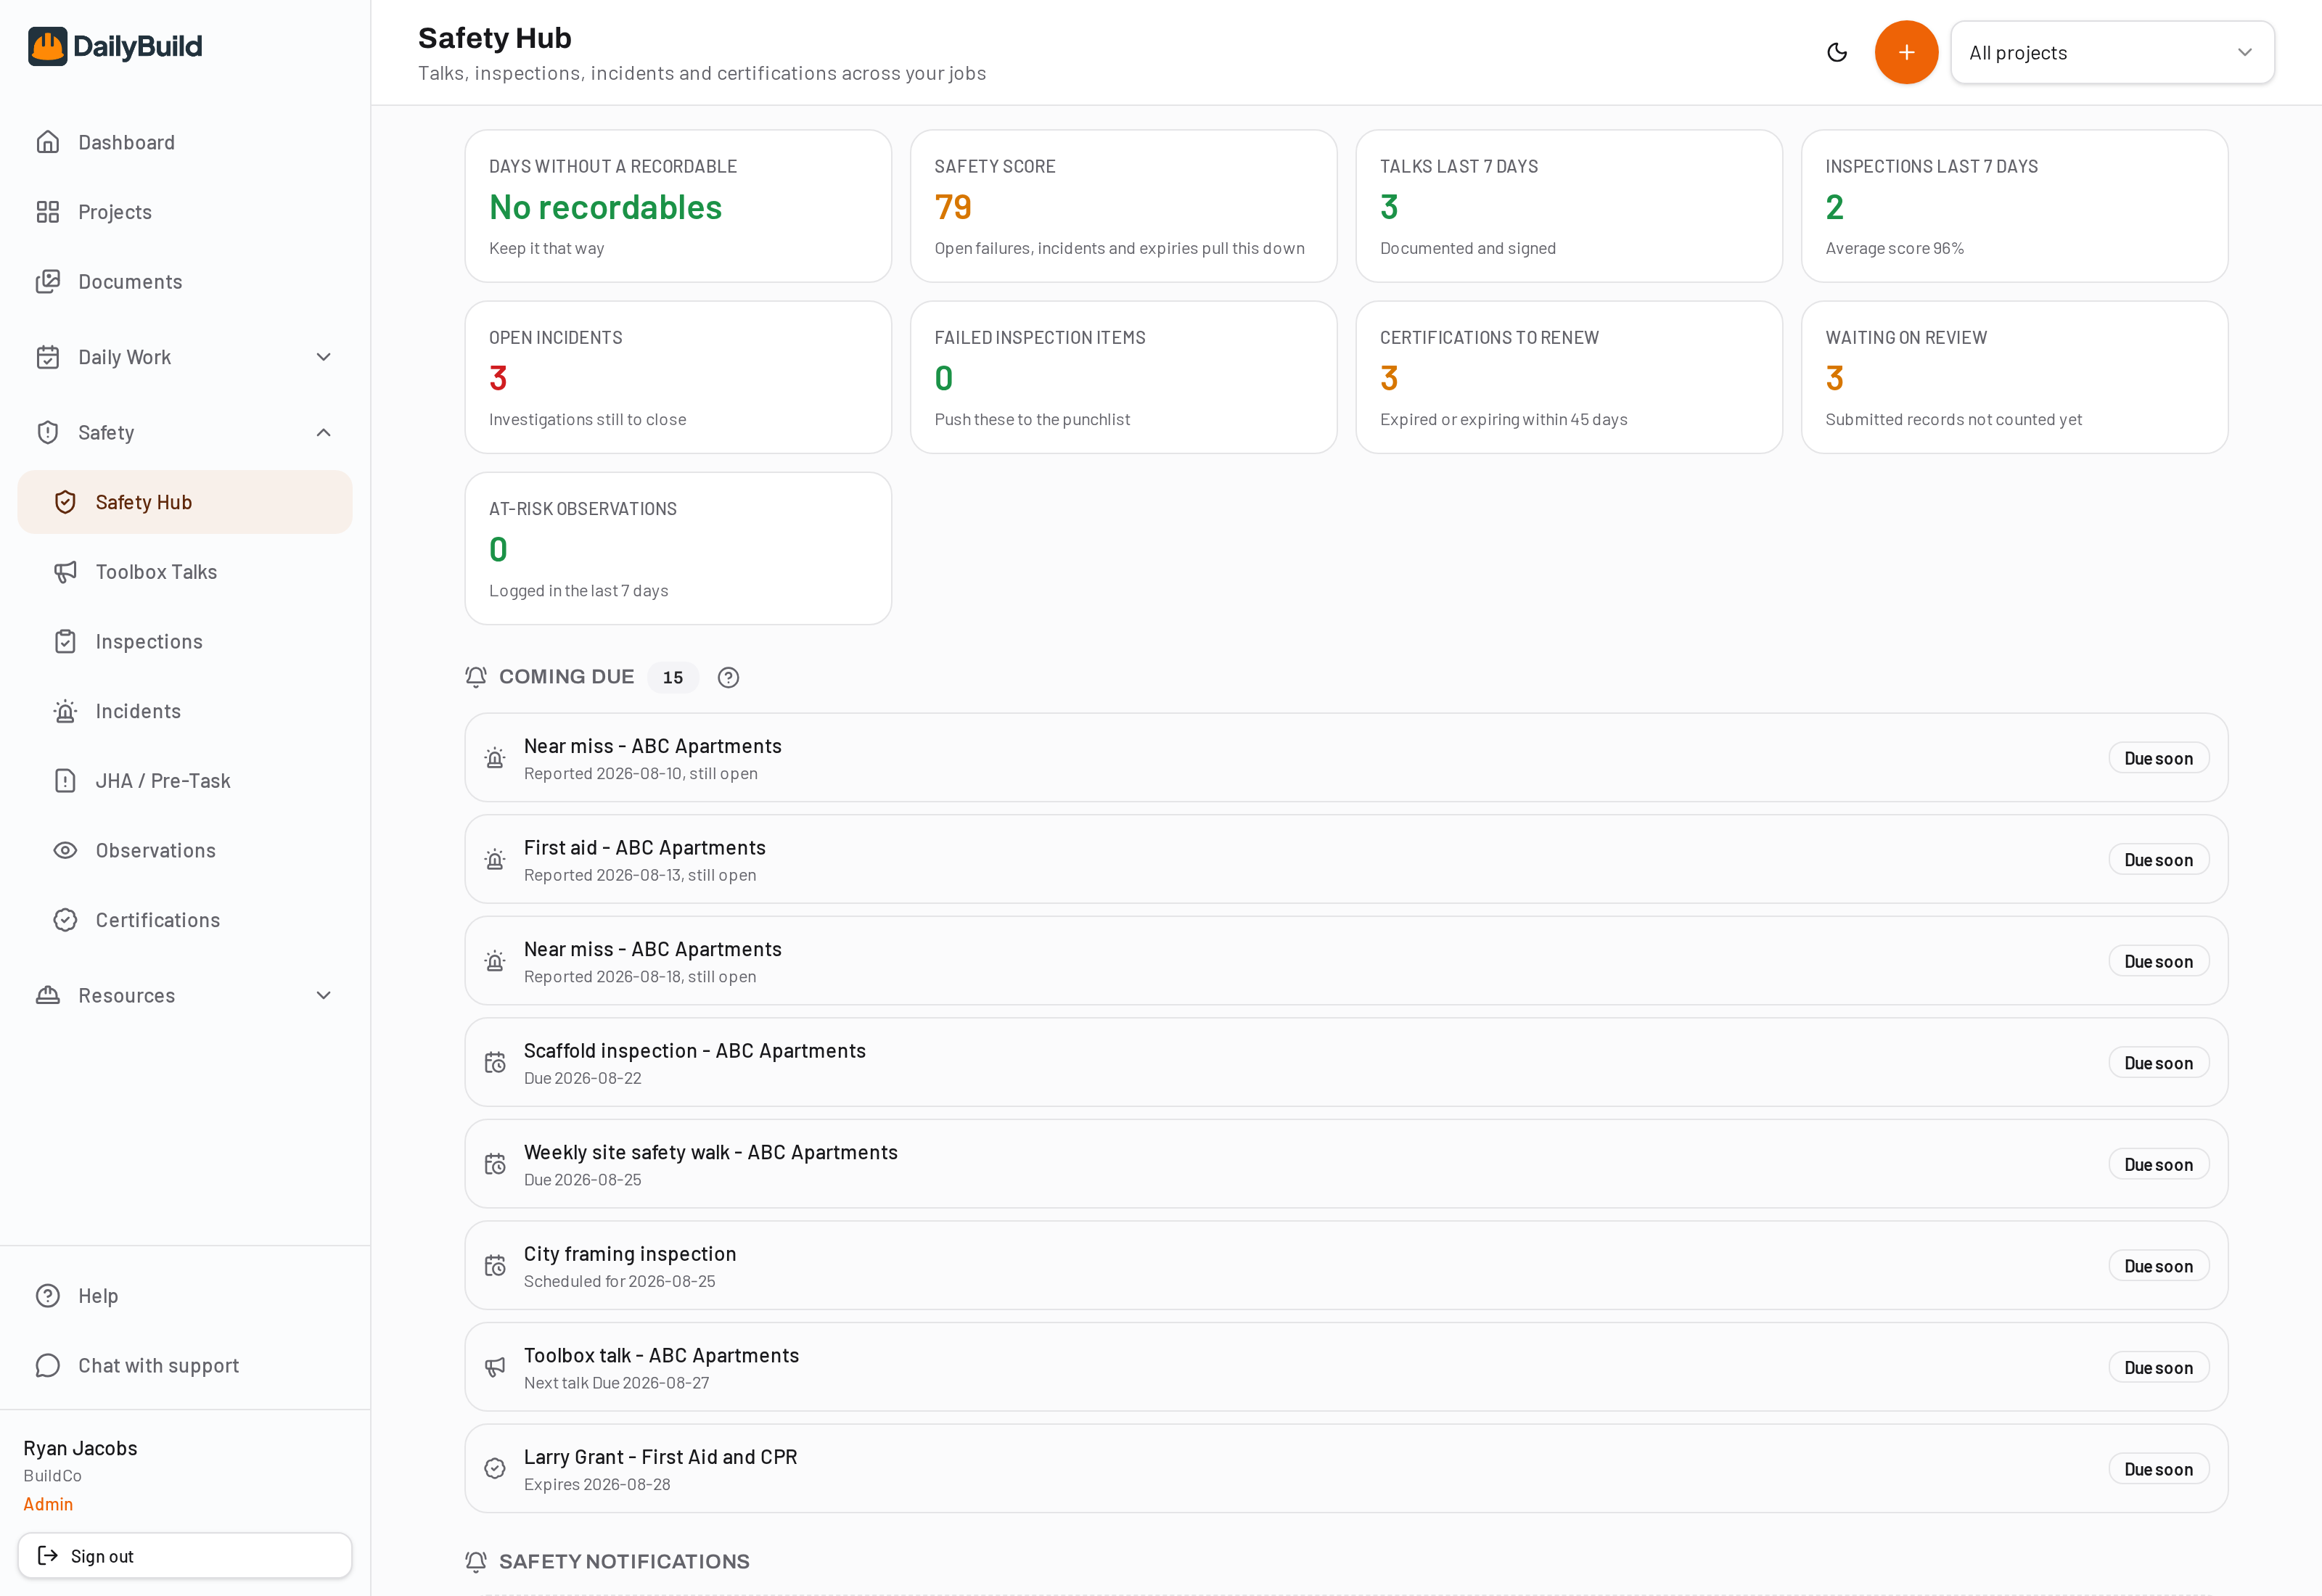
Task: Click calendar icon on City framing inspection
Action: 495,1266
